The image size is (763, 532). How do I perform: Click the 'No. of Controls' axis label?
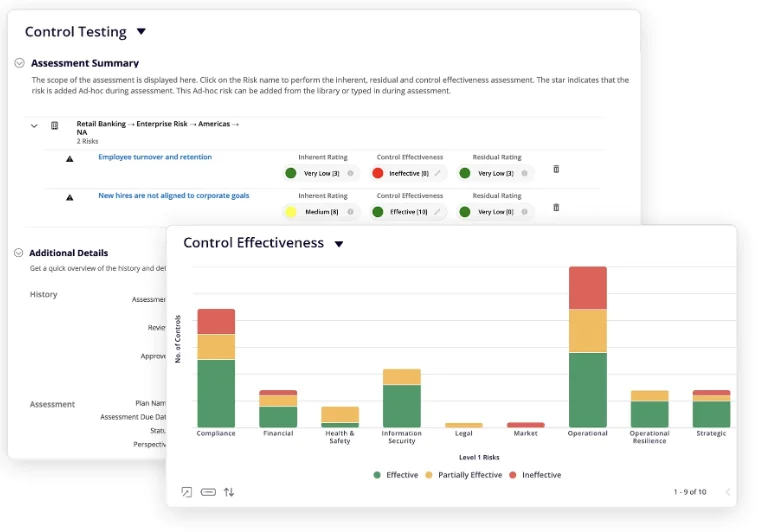178,339
